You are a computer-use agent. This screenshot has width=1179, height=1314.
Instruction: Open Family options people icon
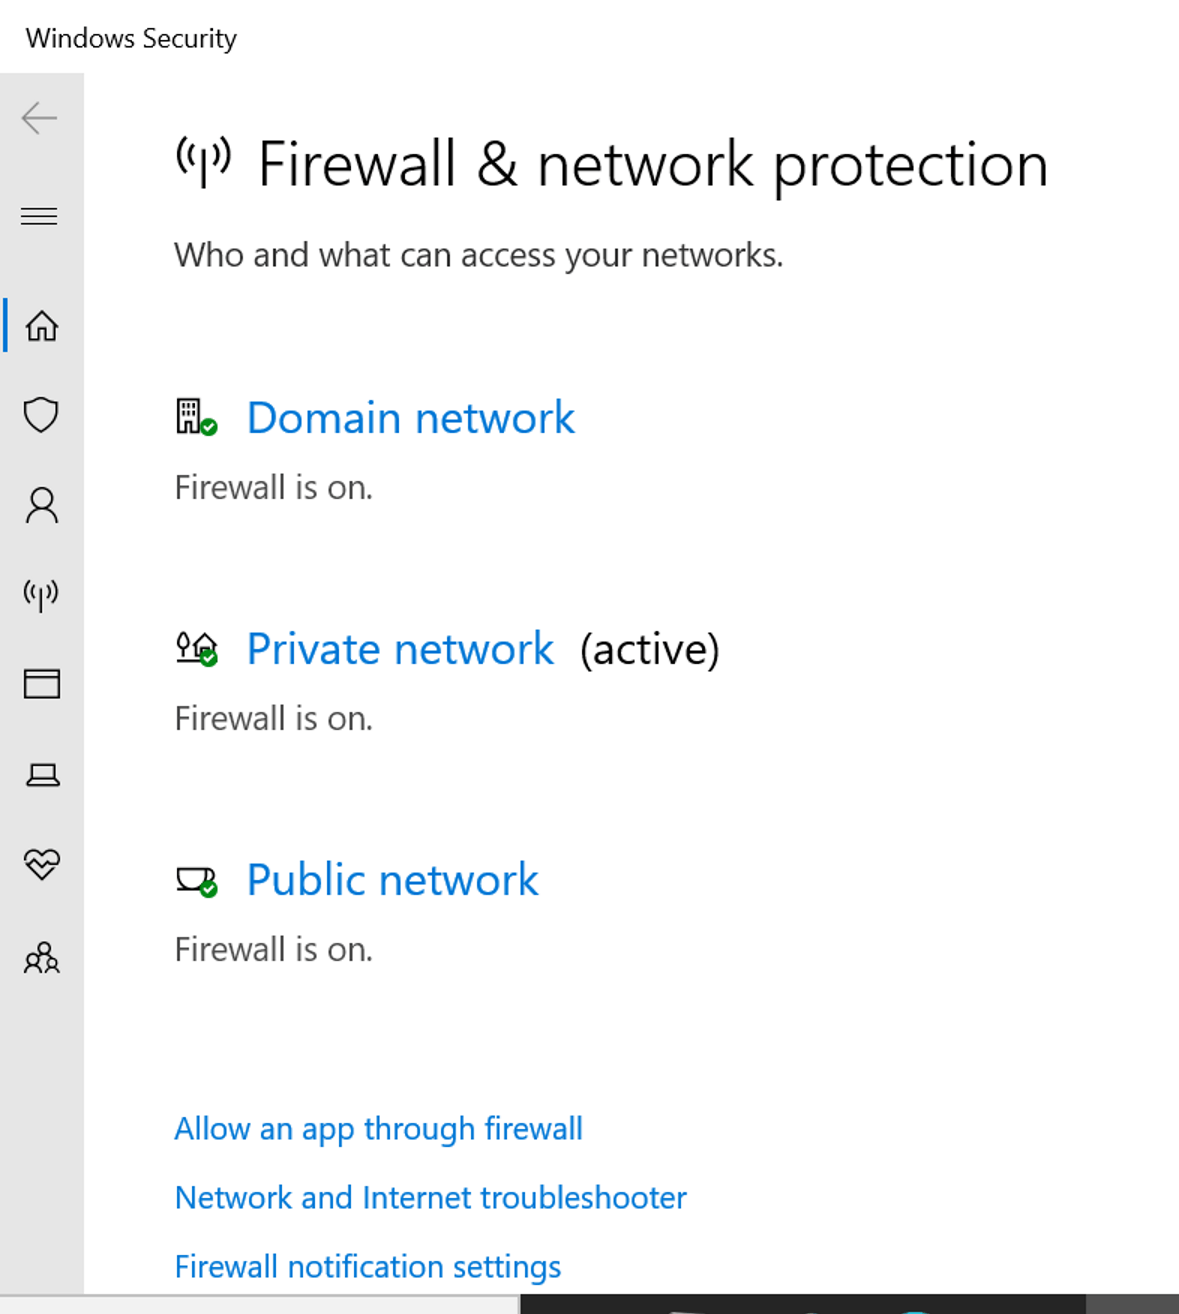42,958
